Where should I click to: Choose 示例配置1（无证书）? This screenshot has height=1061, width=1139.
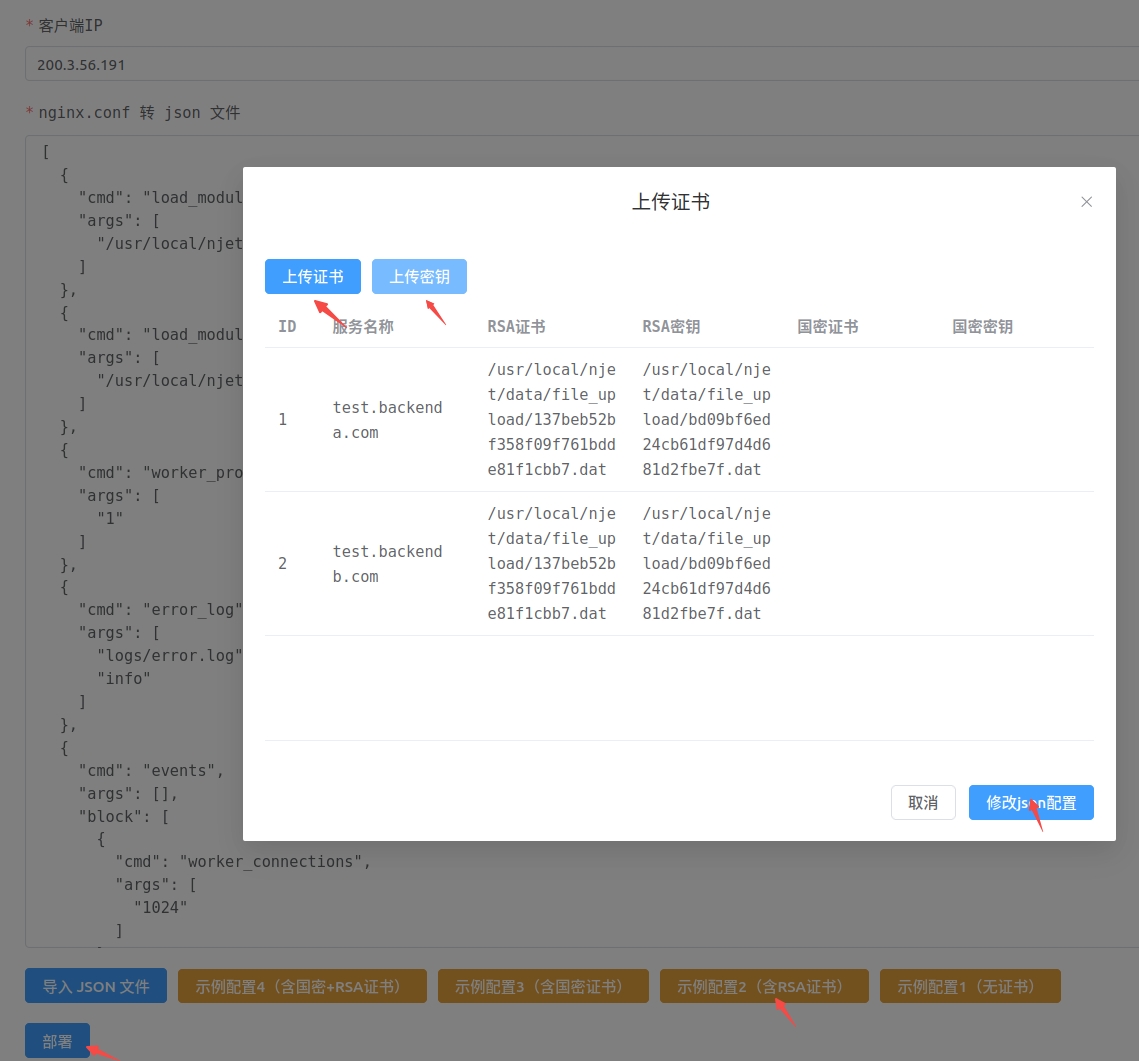(969, 986)
